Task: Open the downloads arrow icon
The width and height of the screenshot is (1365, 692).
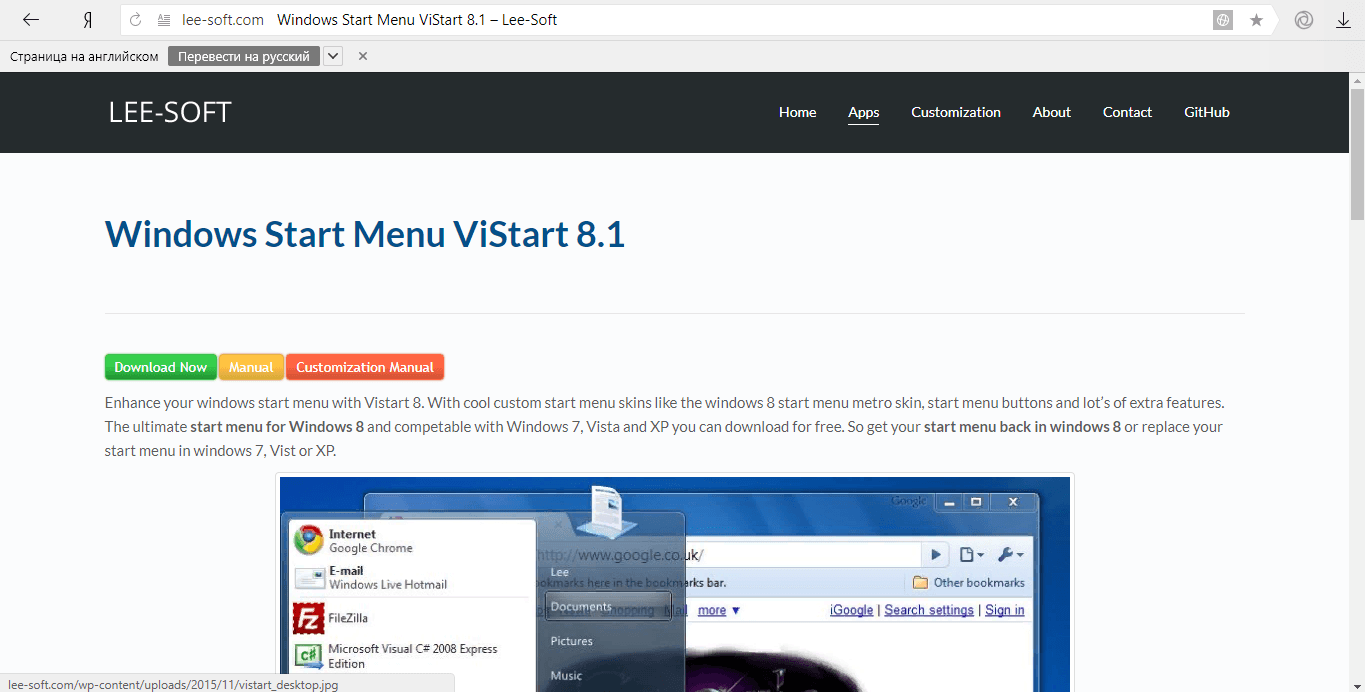Action: point(1344,20)
